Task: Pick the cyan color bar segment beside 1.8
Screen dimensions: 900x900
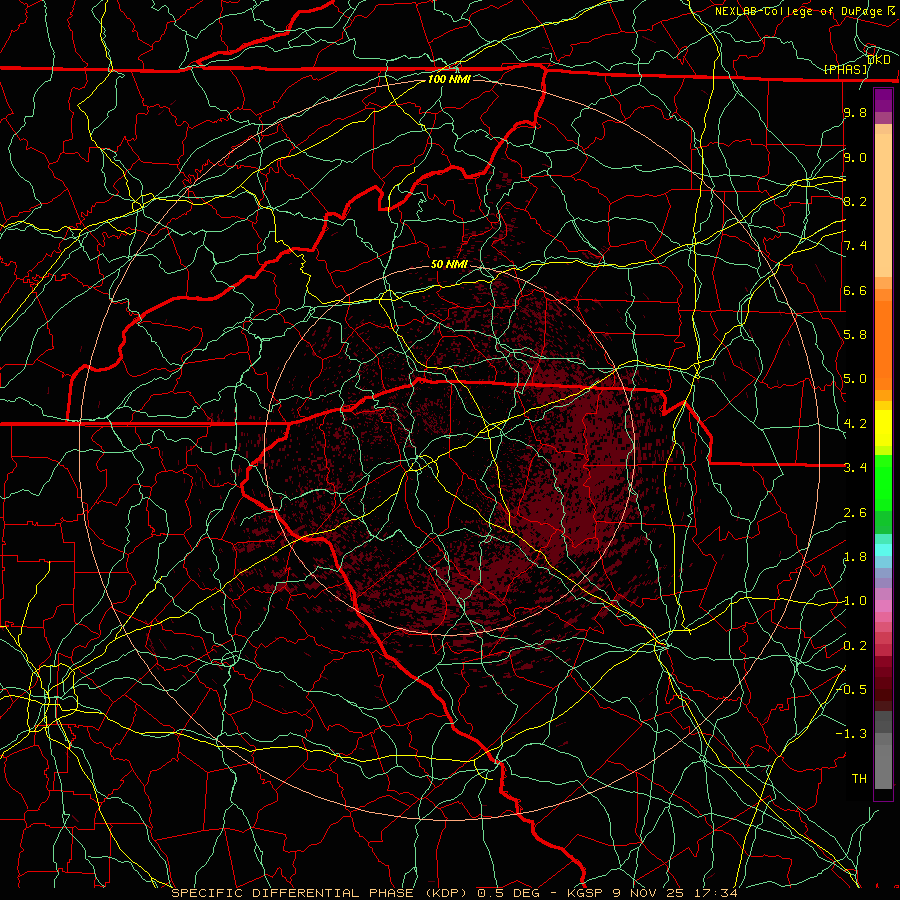Action: pos(883,550)
